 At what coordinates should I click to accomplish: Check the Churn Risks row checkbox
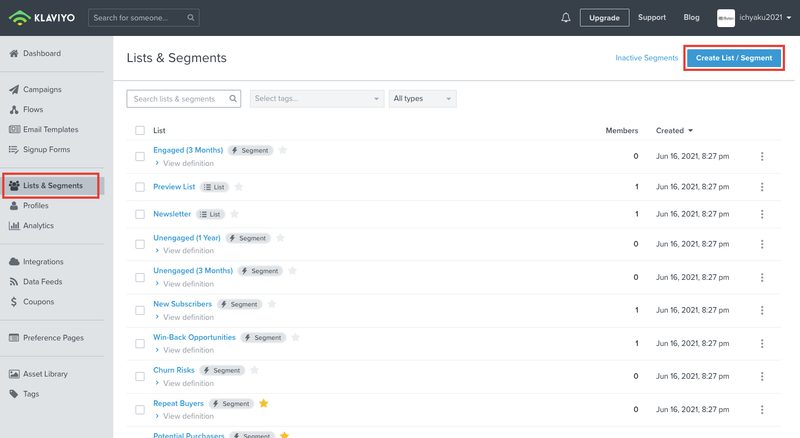click(x=140, y=376)
